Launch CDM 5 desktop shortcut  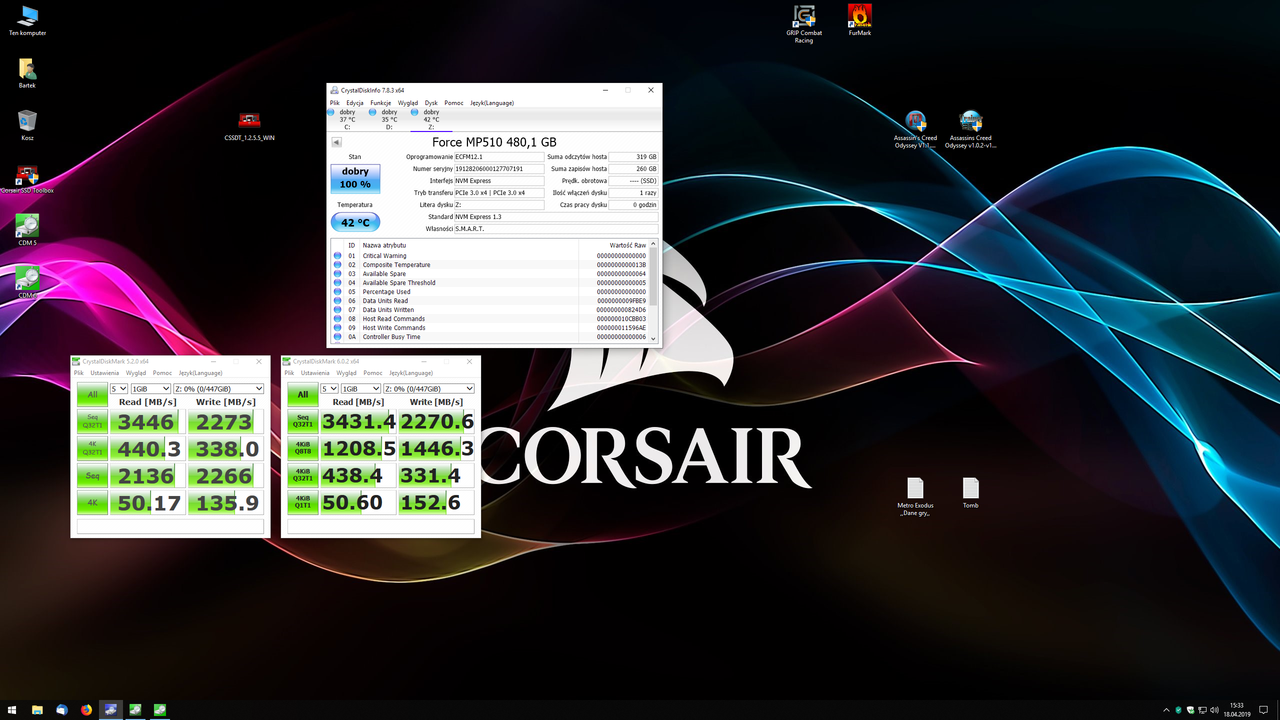point(27,230)
